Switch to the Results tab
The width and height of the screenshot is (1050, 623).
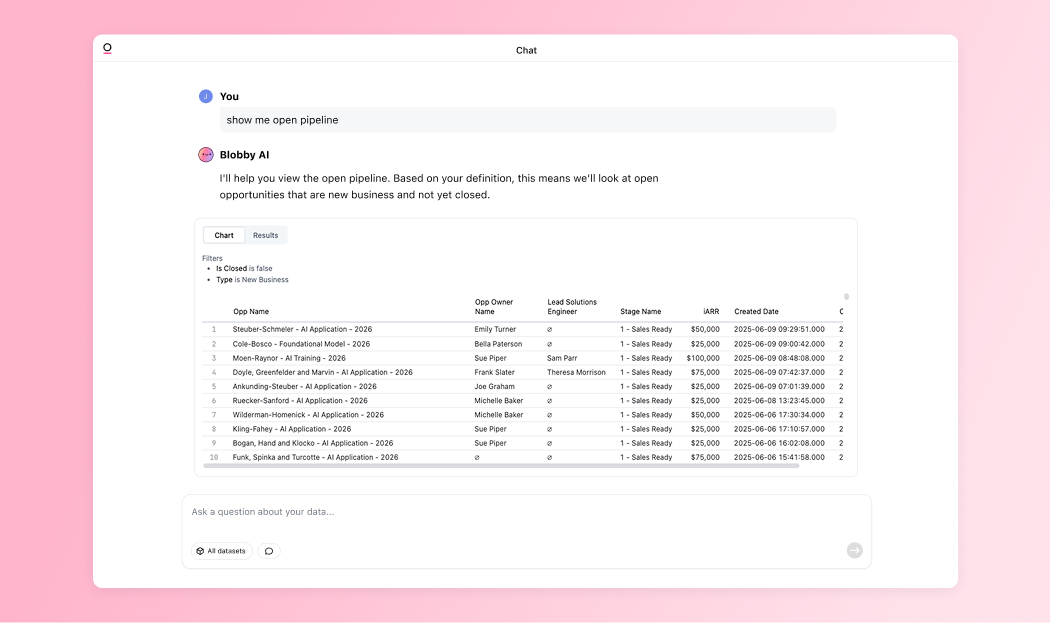[265, 236]
